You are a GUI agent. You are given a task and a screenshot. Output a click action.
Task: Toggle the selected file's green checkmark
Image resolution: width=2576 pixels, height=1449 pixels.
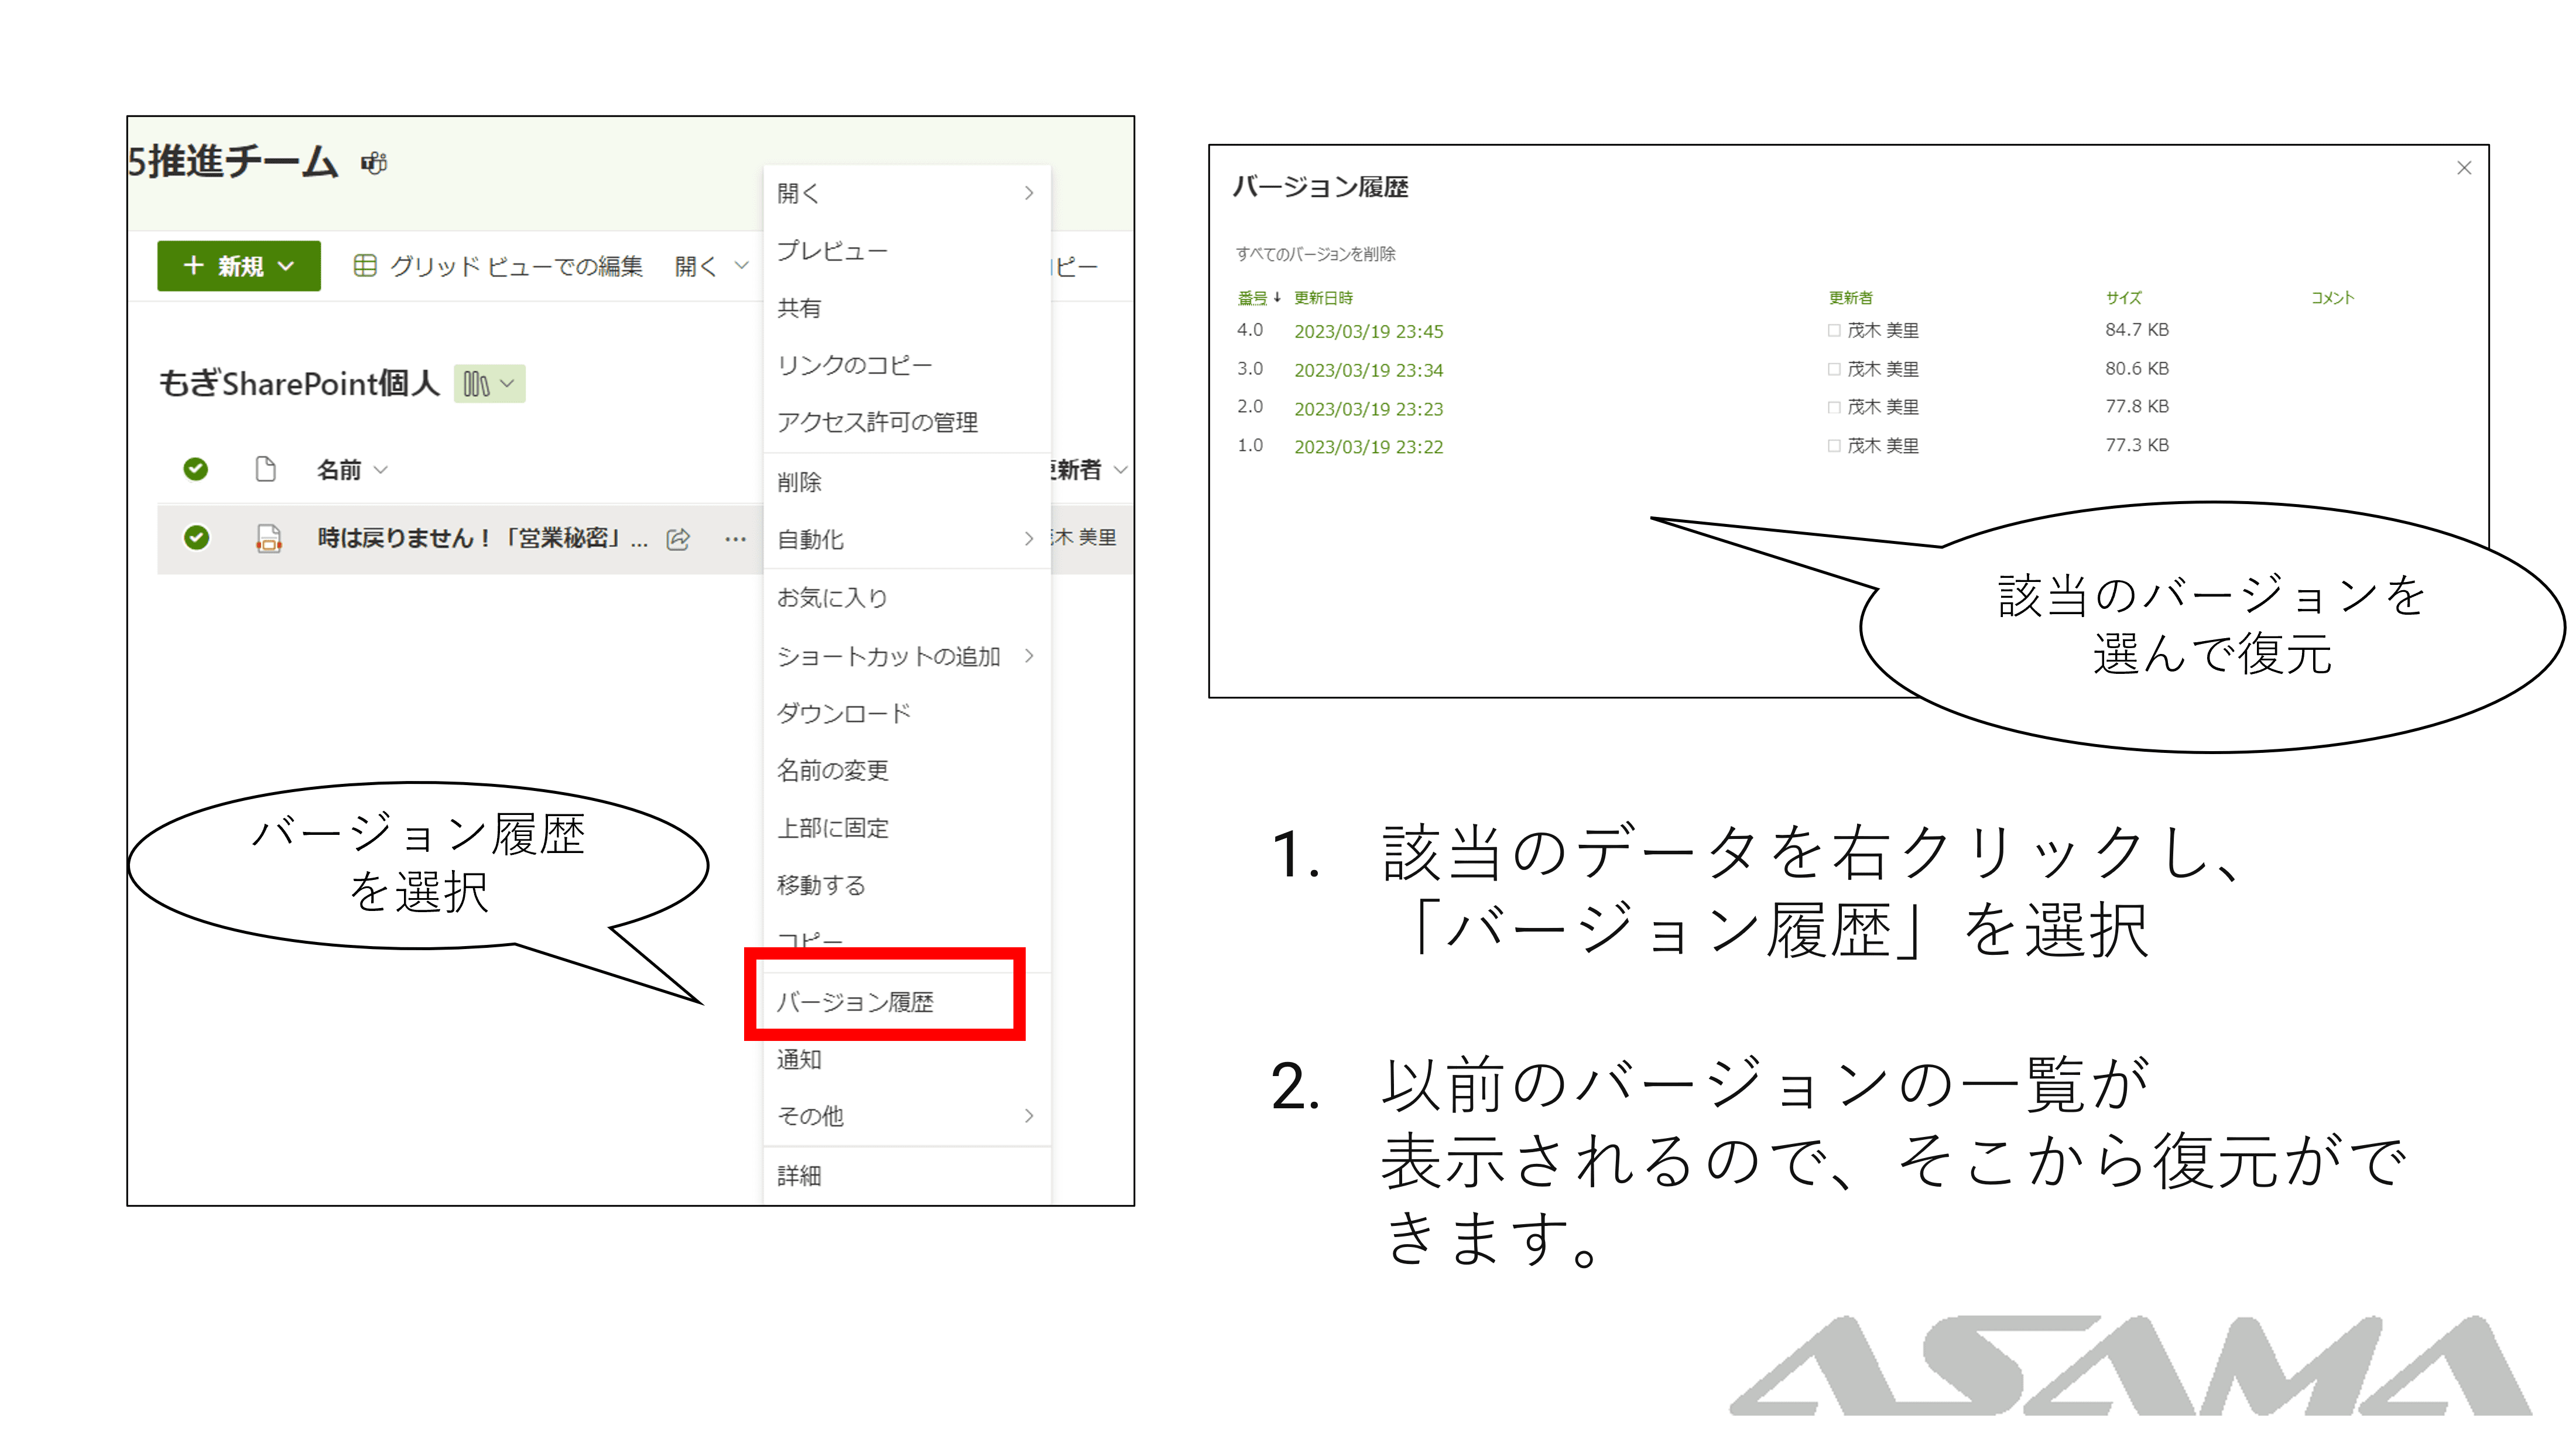[196, 538]
